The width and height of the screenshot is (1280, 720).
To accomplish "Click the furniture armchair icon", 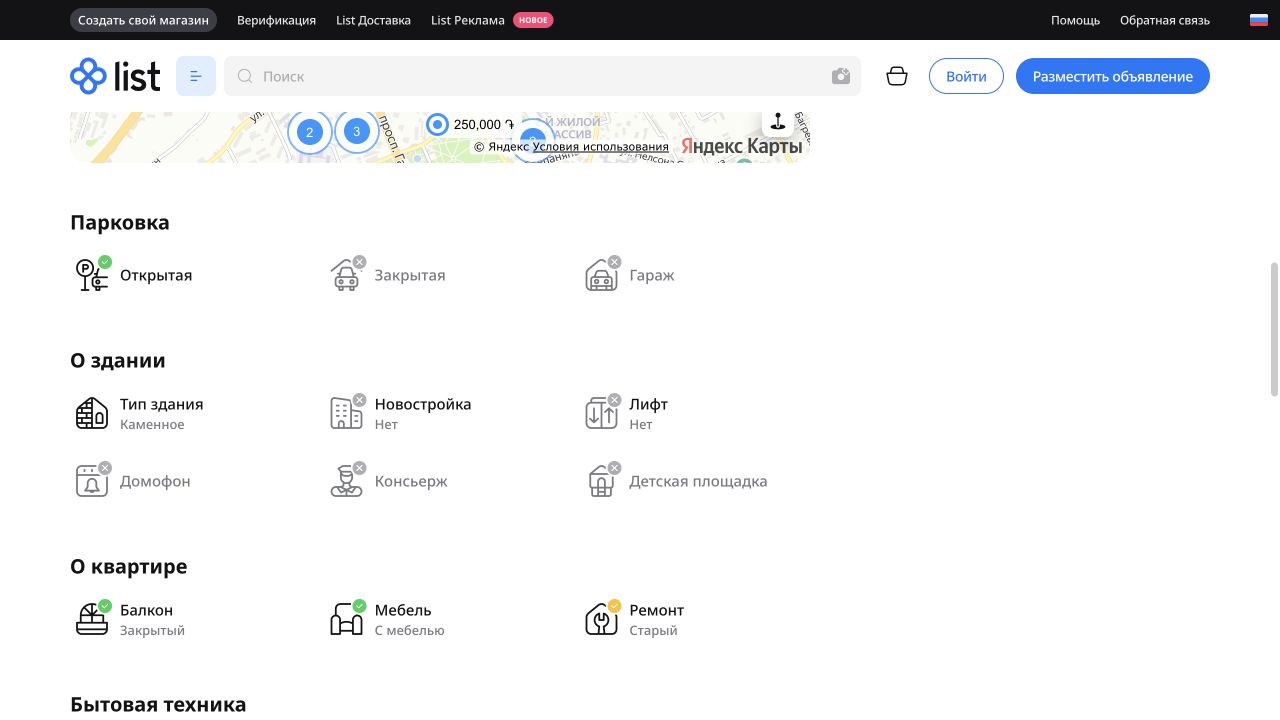I will [x=346, y=619].
